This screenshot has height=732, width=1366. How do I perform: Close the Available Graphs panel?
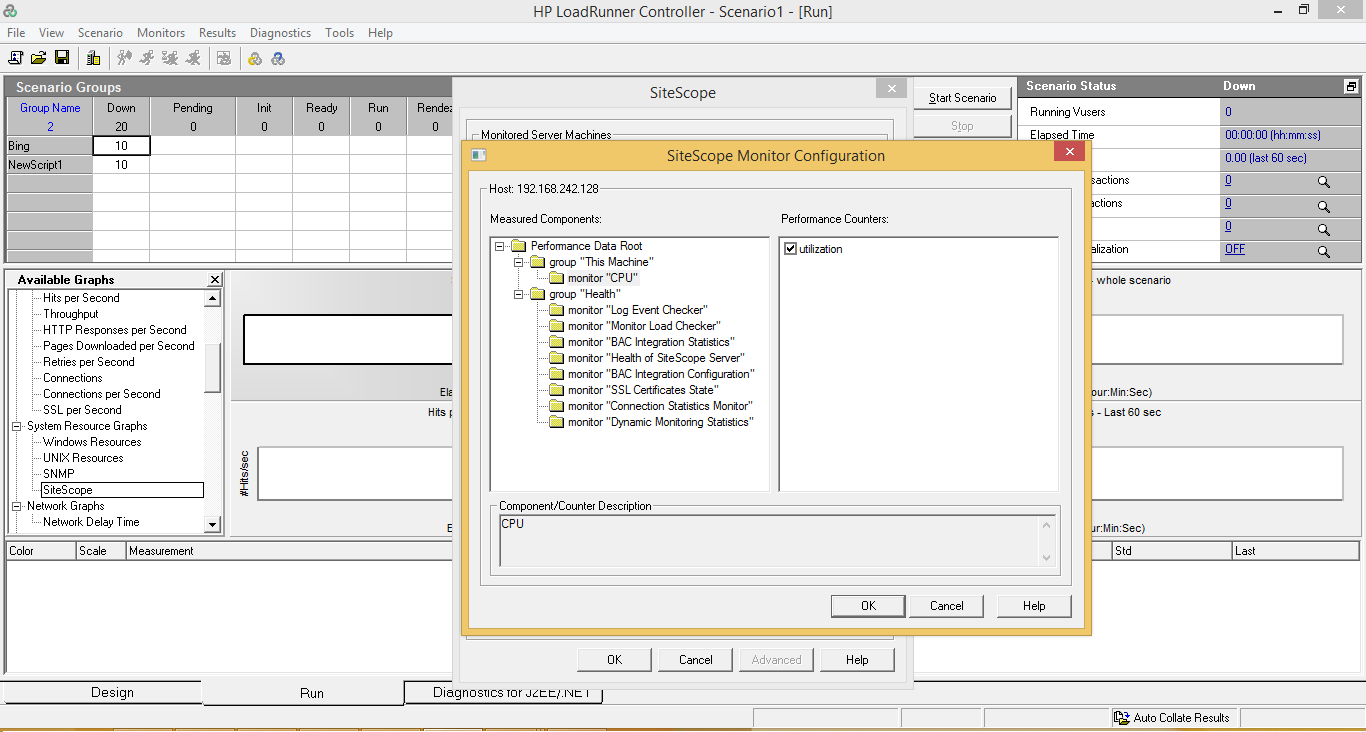tap(214, 280)
